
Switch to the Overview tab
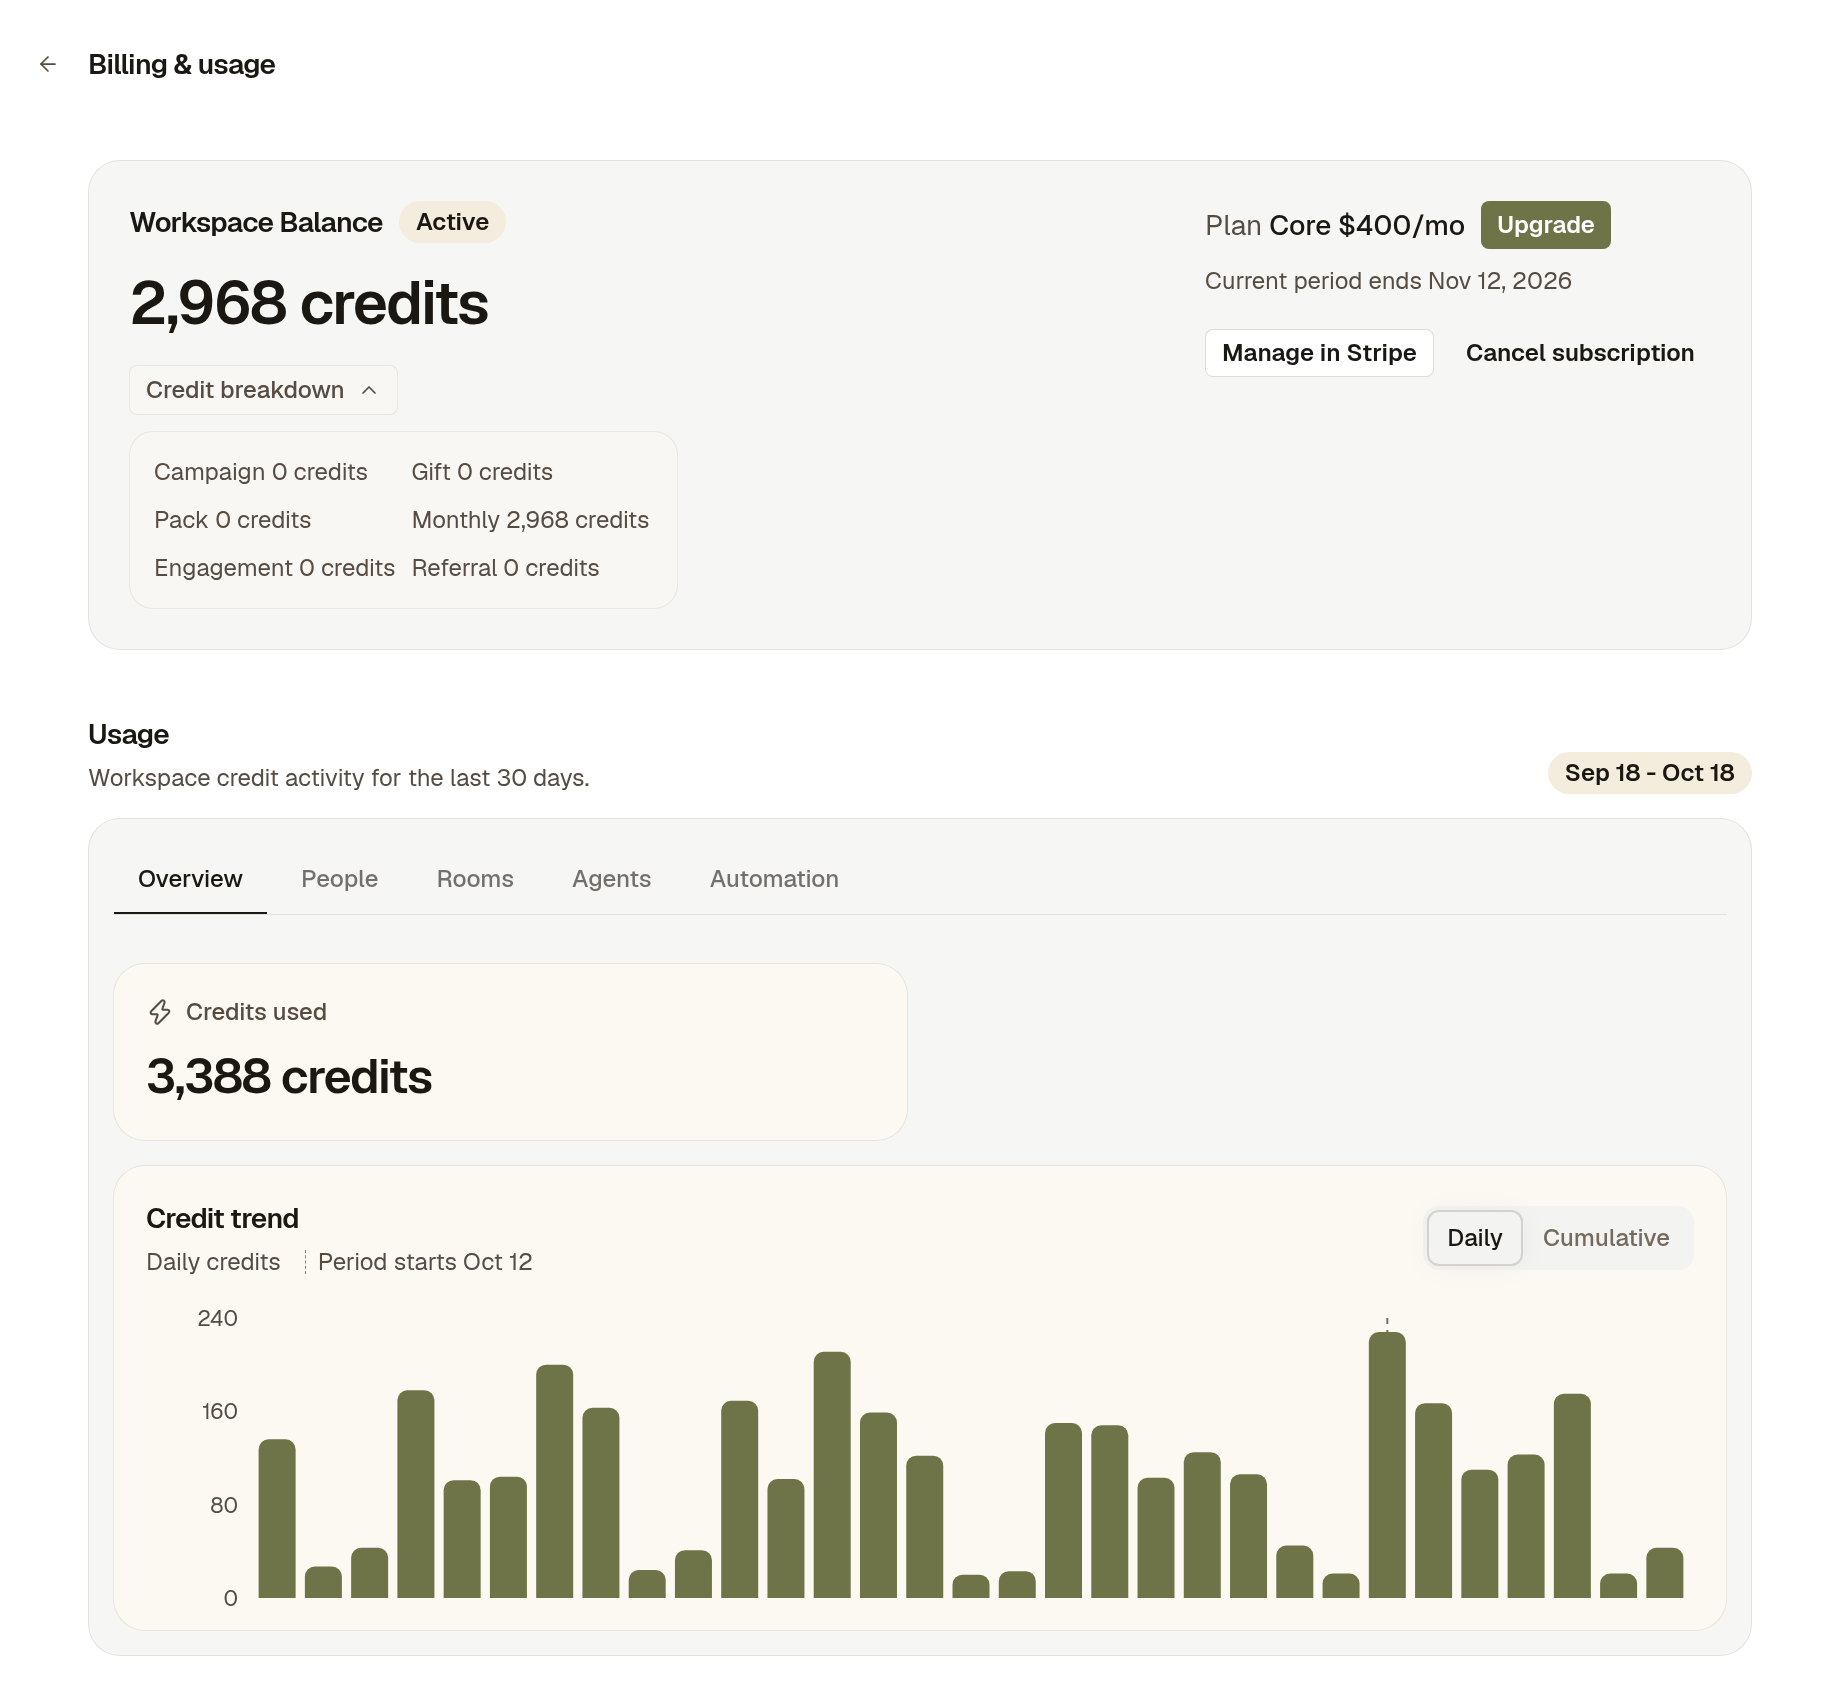[190, 879]
